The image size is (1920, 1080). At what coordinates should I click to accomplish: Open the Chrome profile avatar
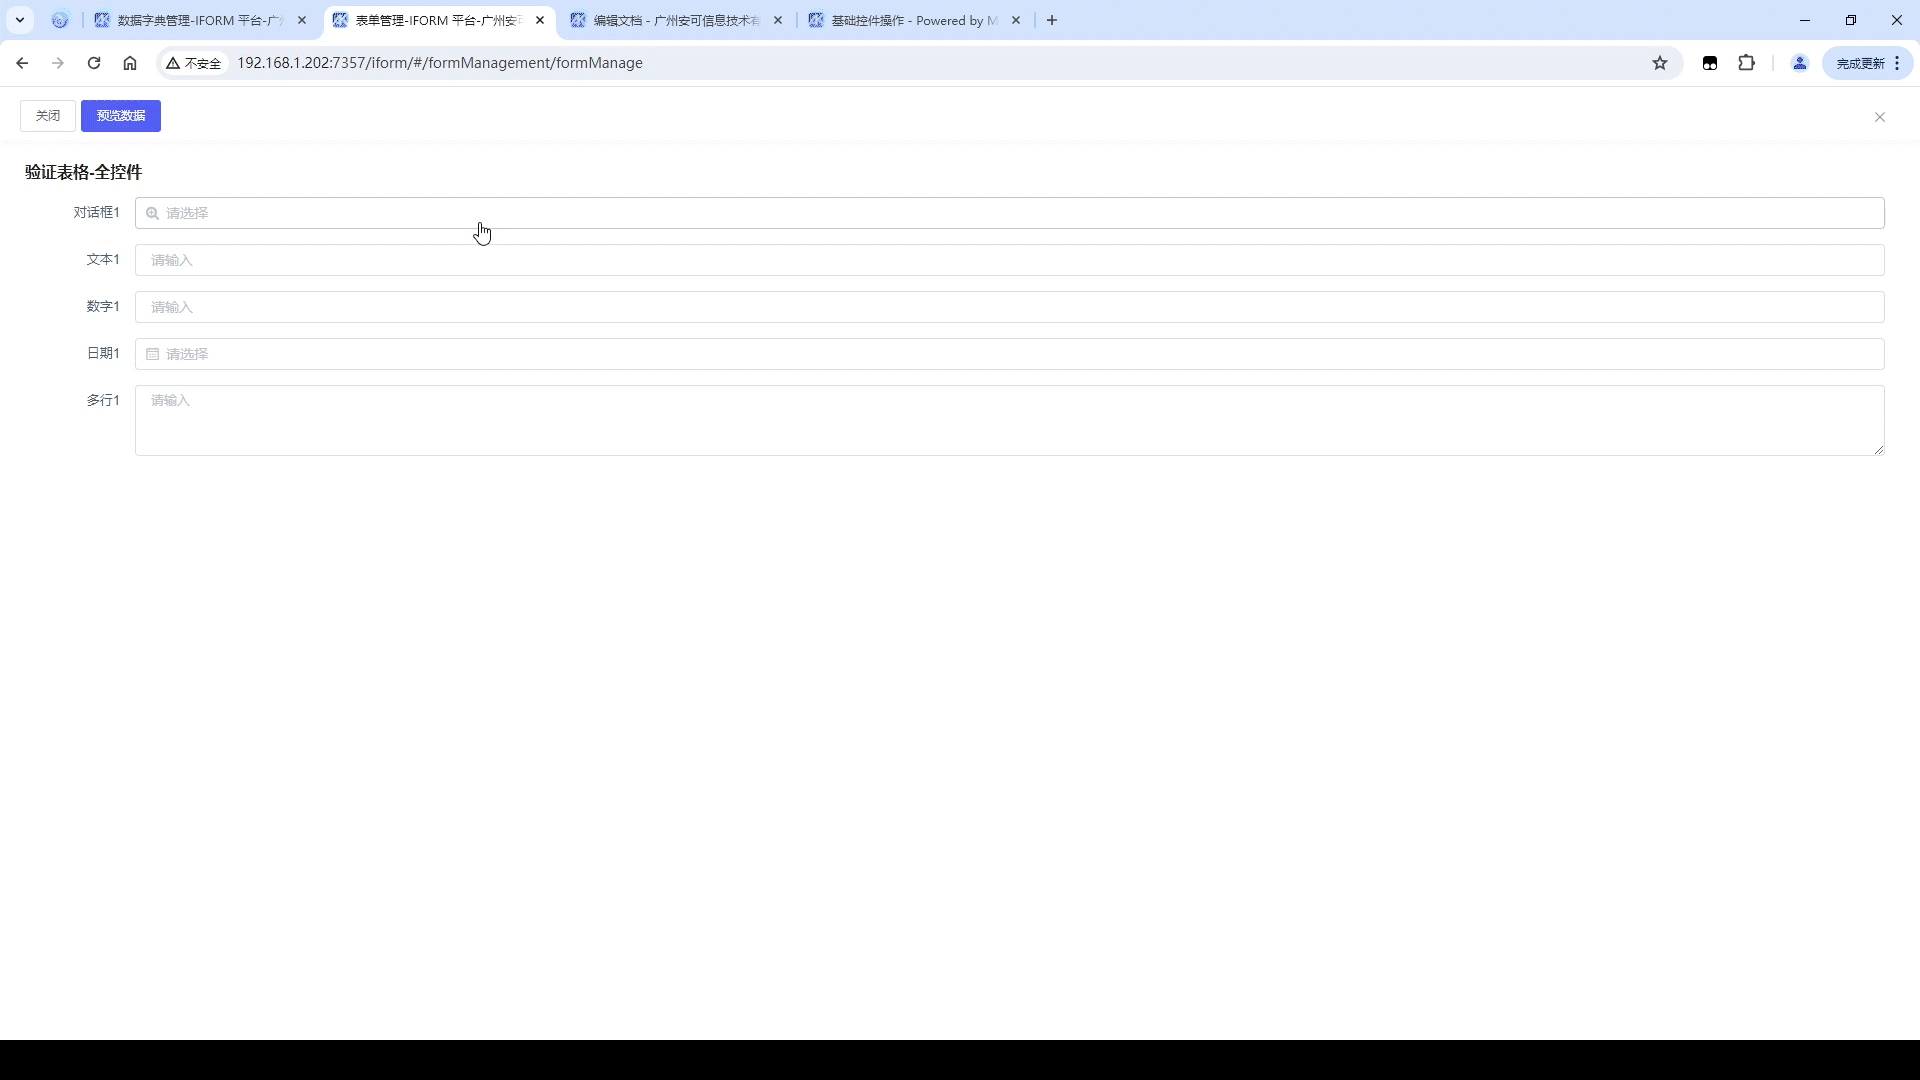pyautogui.click(x=1799, y=63)
